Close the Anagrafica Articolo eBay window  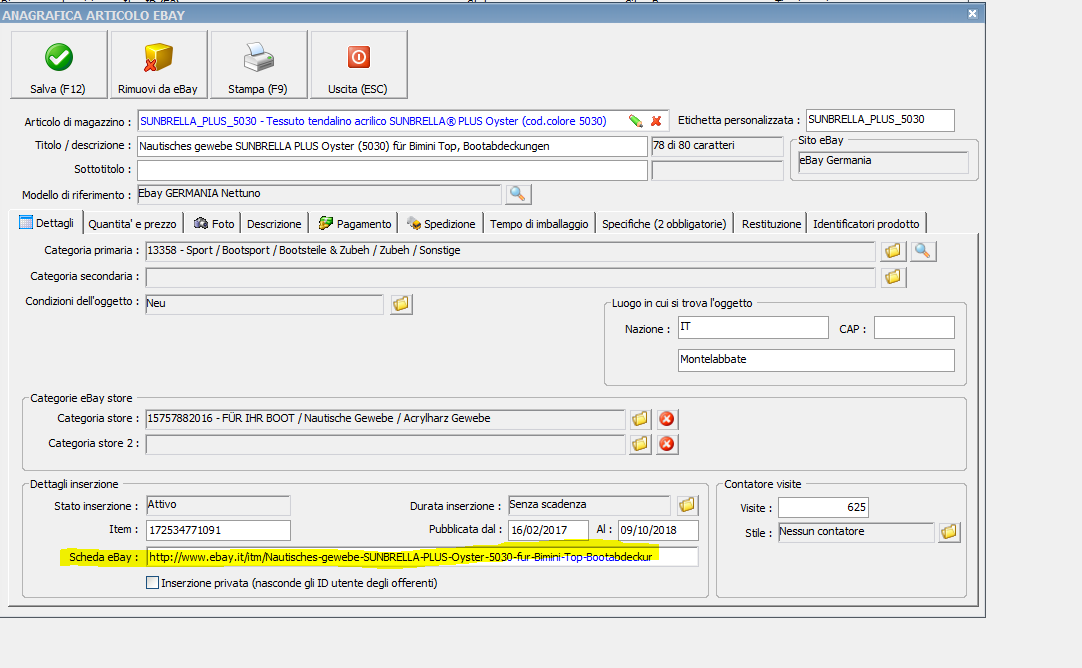972,14
